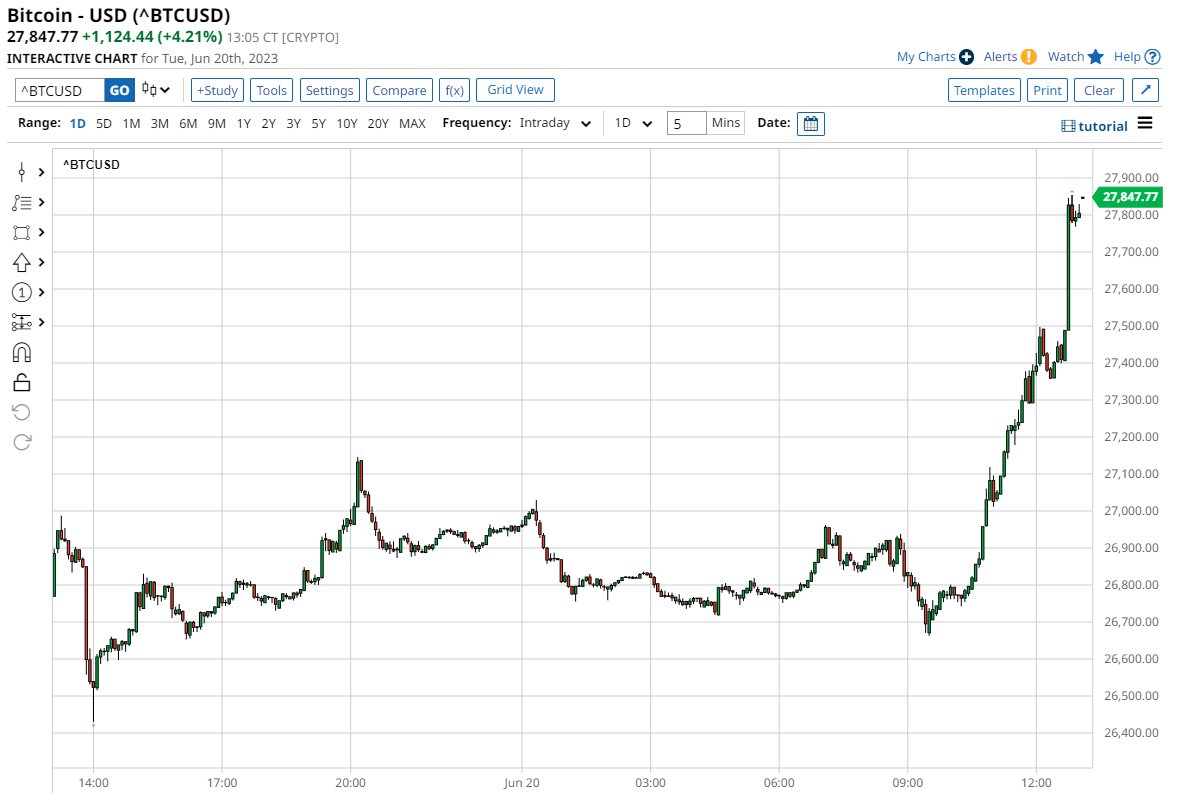Click the f(x) expressions button
Viewport: 1185px width, 801px height.
(454, 90)
